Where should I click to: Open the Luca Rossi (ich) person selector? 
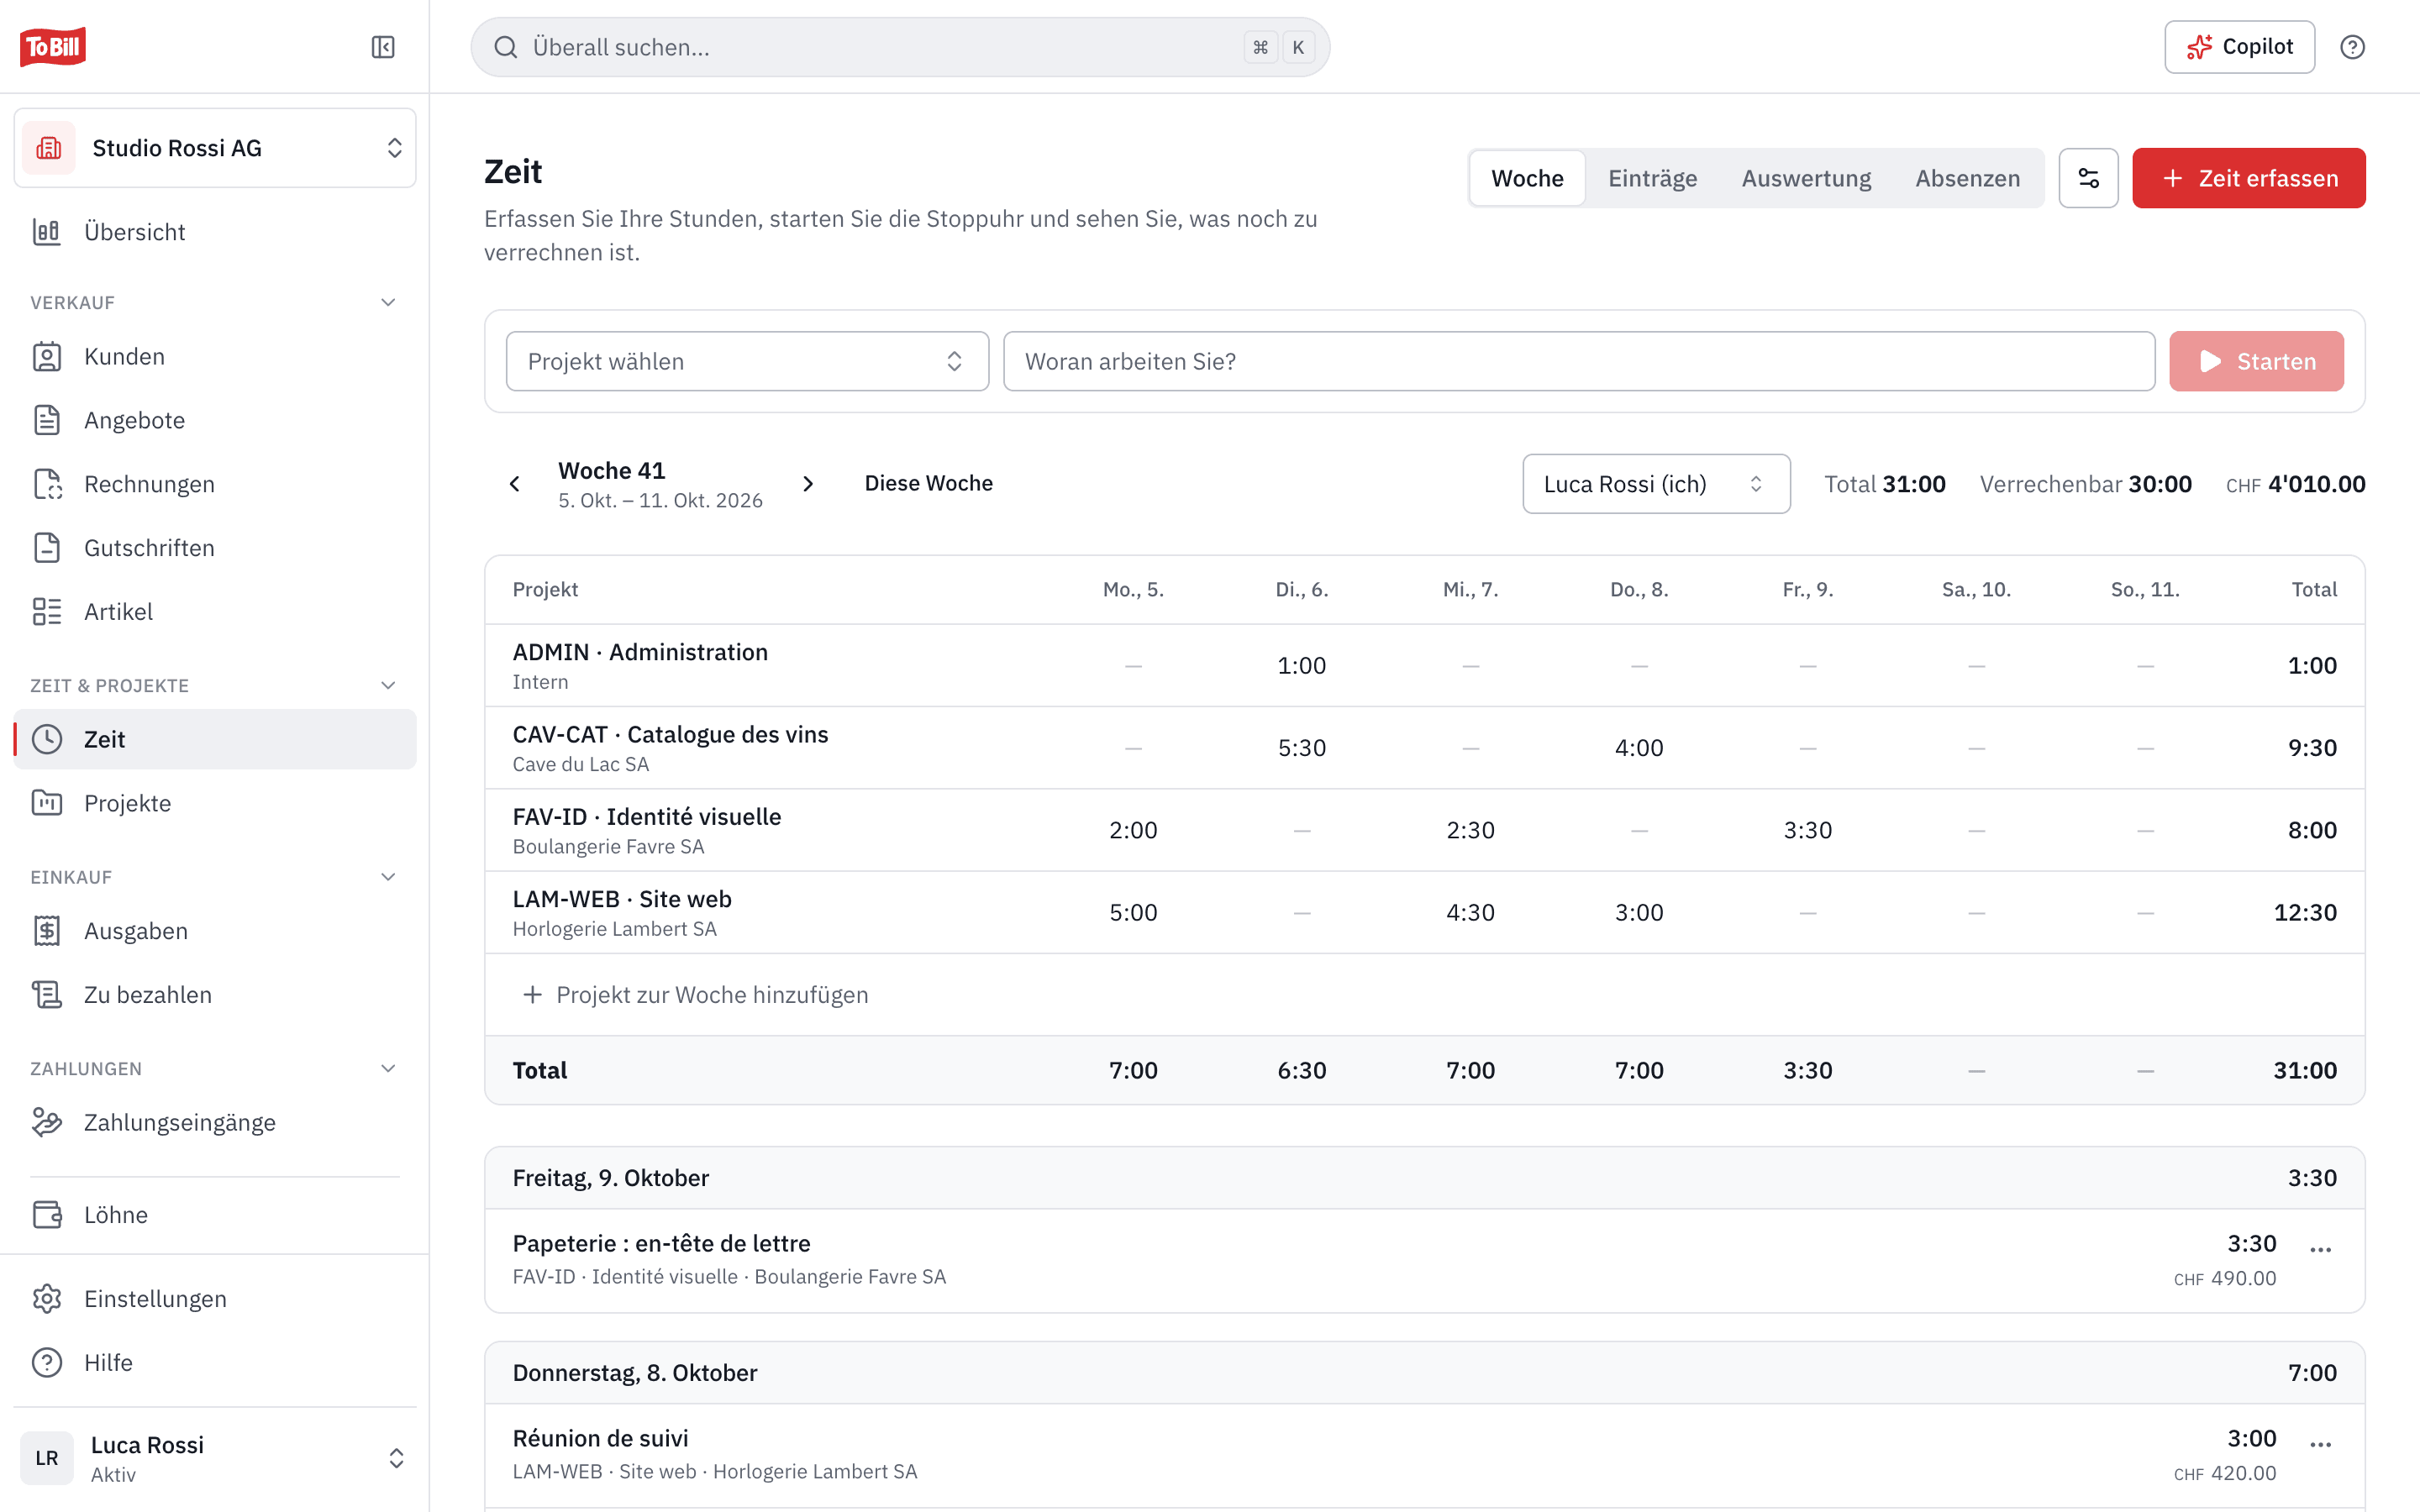click(1656, 484)
